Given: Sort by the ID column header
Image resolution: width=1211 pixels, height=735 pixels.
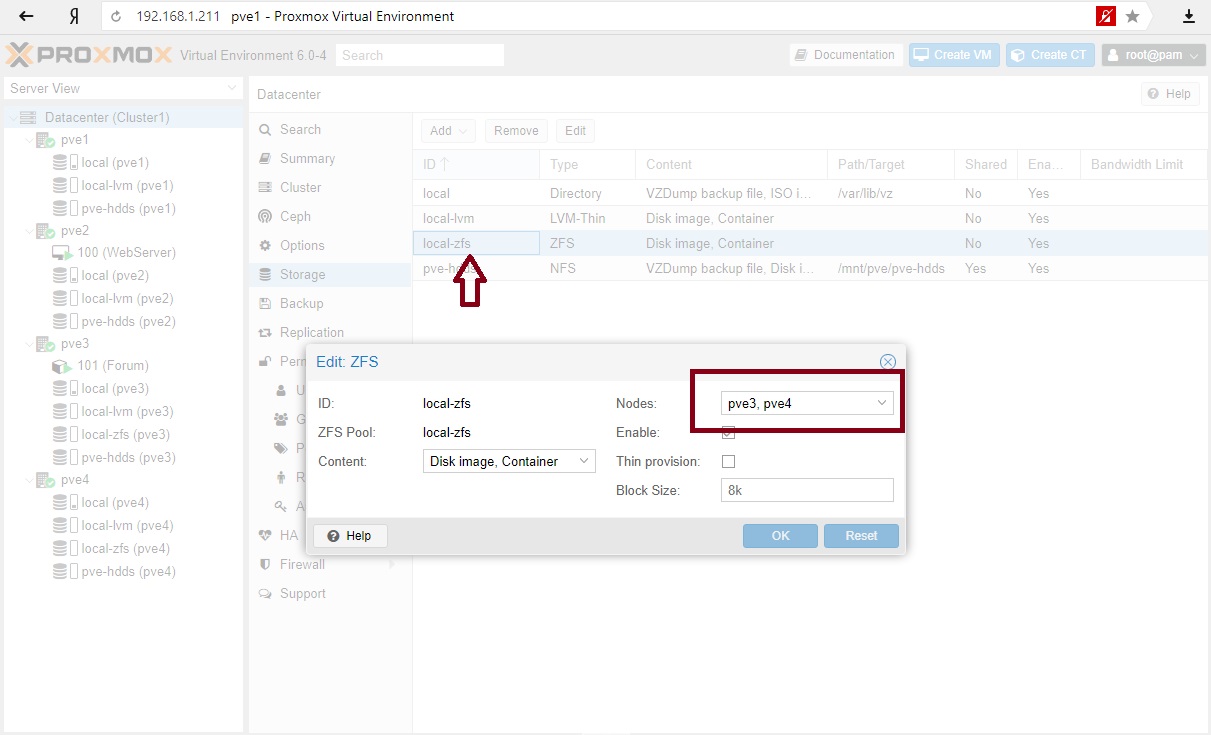Looking at the screenshot, I should click(476, 164).
